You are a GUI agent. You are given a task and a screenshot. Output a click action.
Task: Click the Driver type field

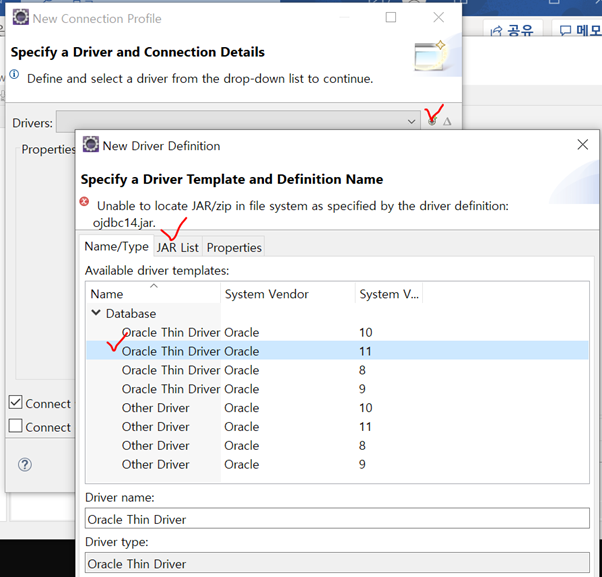[x=337, y=563]
